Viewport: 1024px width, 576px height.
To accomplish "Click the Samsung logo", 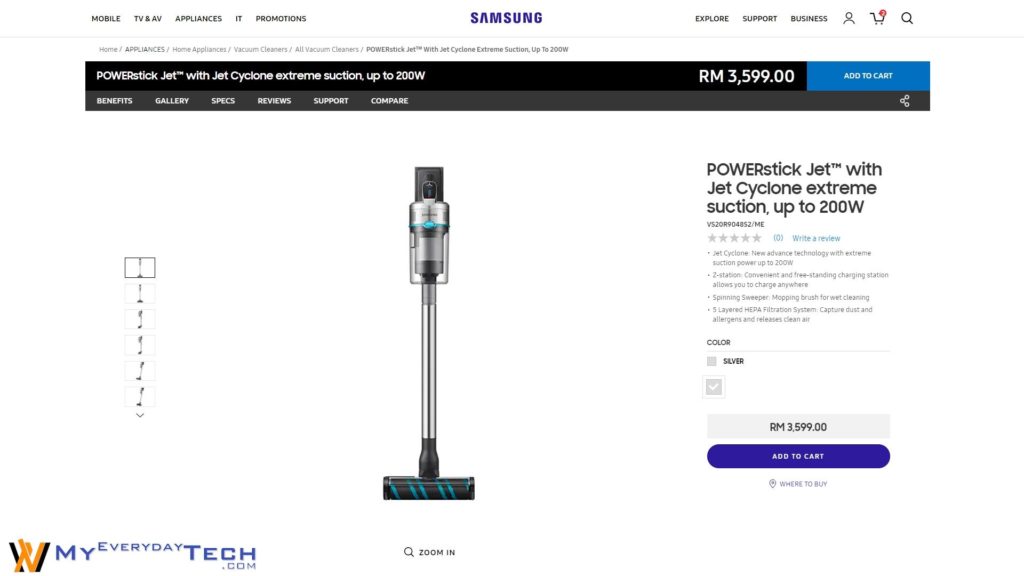I will 506,18.
